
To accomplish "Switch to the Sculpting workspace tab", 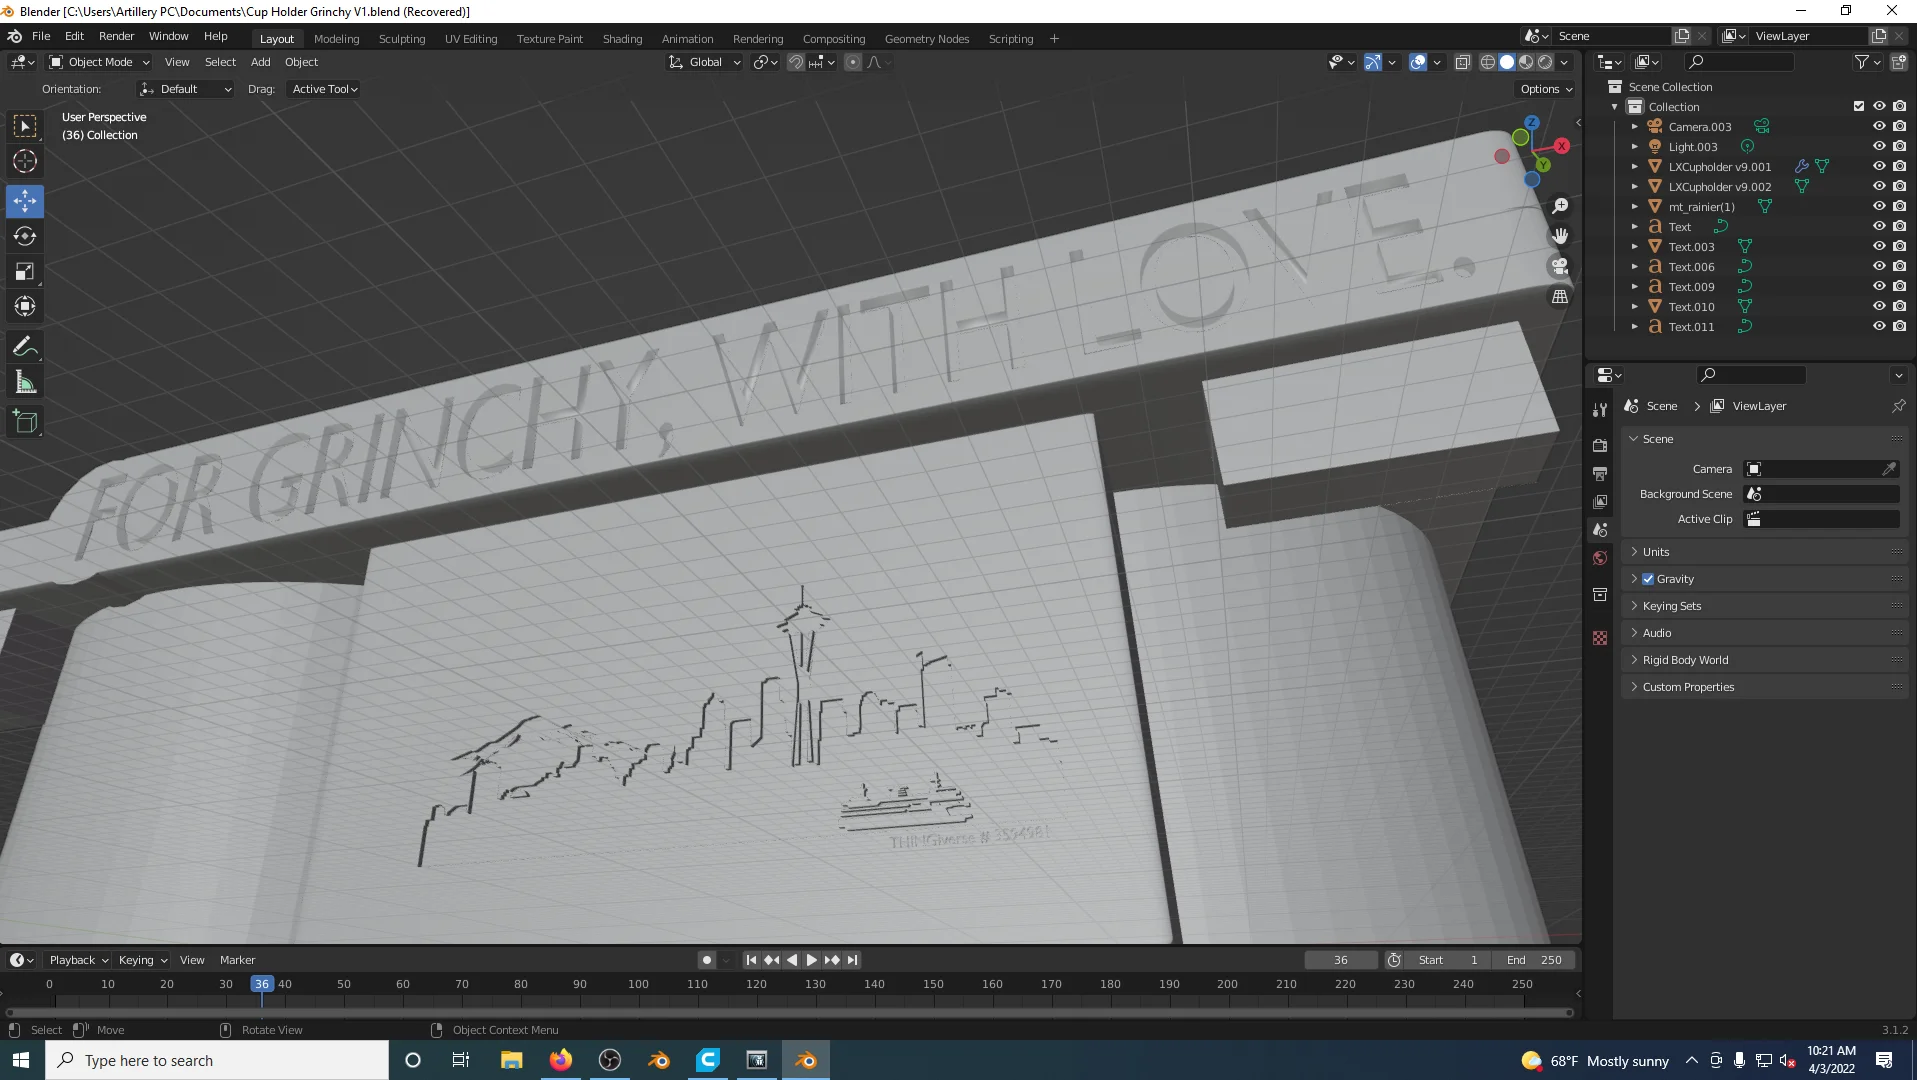I will (x=402, y=39).
